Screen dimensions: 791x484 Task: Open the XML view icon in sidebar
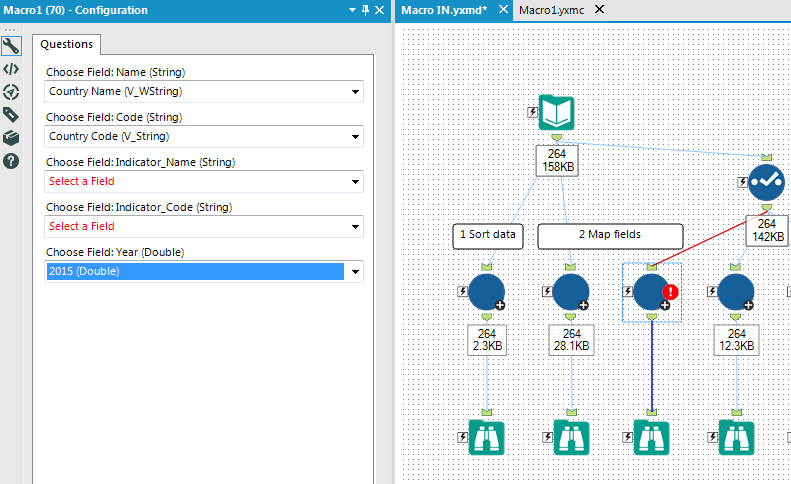point(11,69)
